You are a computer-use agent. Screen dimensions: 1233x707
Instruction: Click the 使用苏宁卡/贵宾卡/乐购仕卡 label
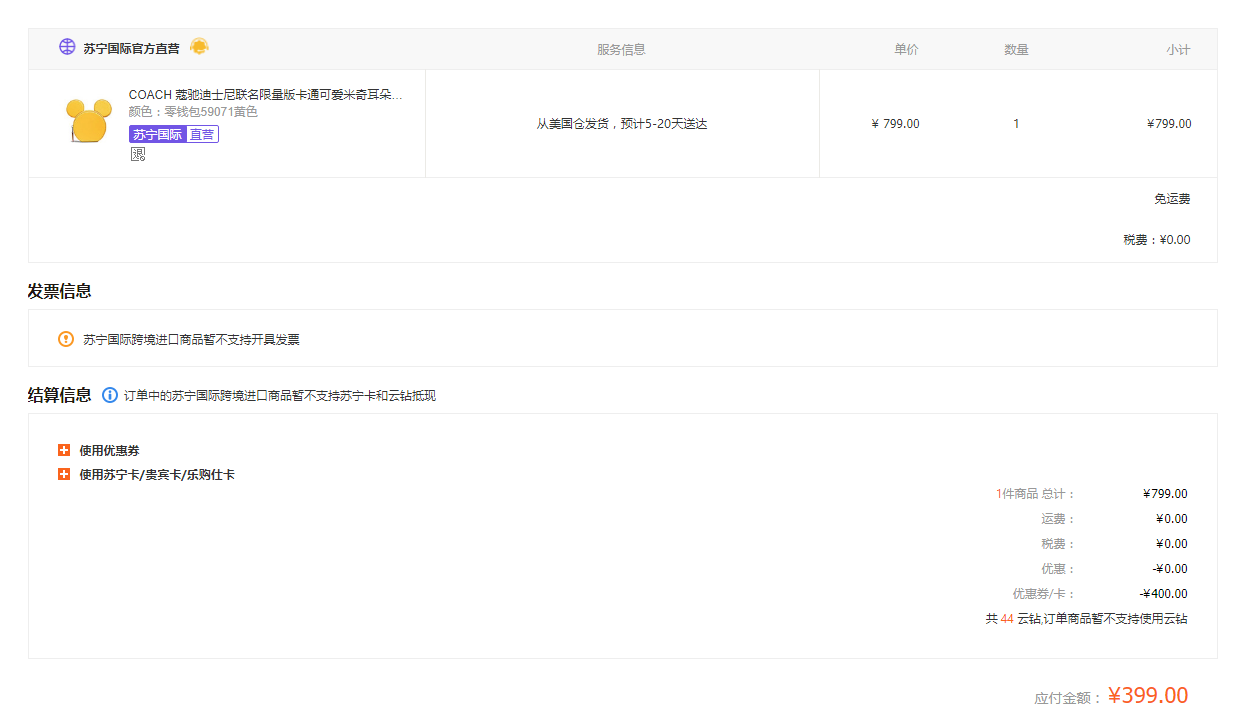[157, 475]
